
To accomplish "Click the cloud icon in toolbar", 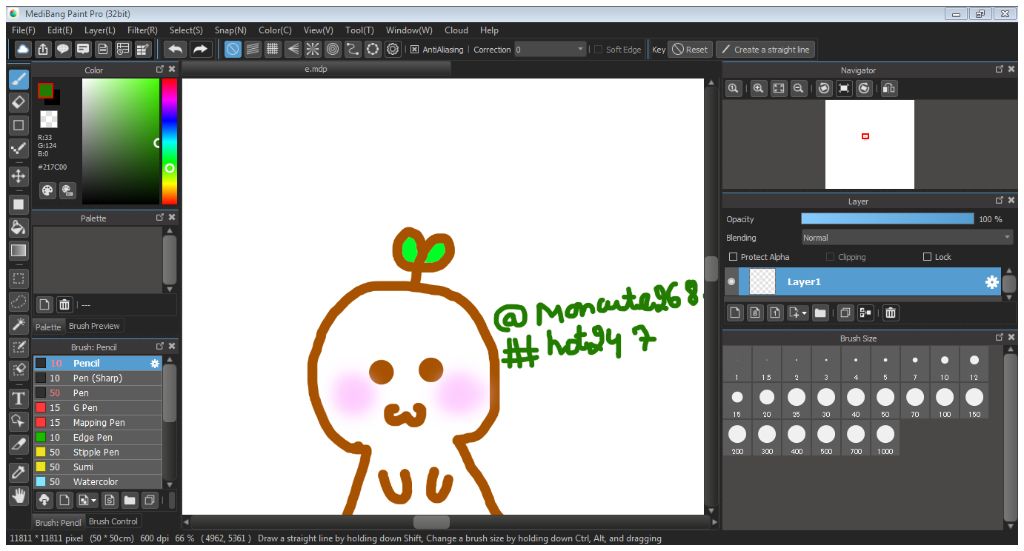I will [23, 50].
